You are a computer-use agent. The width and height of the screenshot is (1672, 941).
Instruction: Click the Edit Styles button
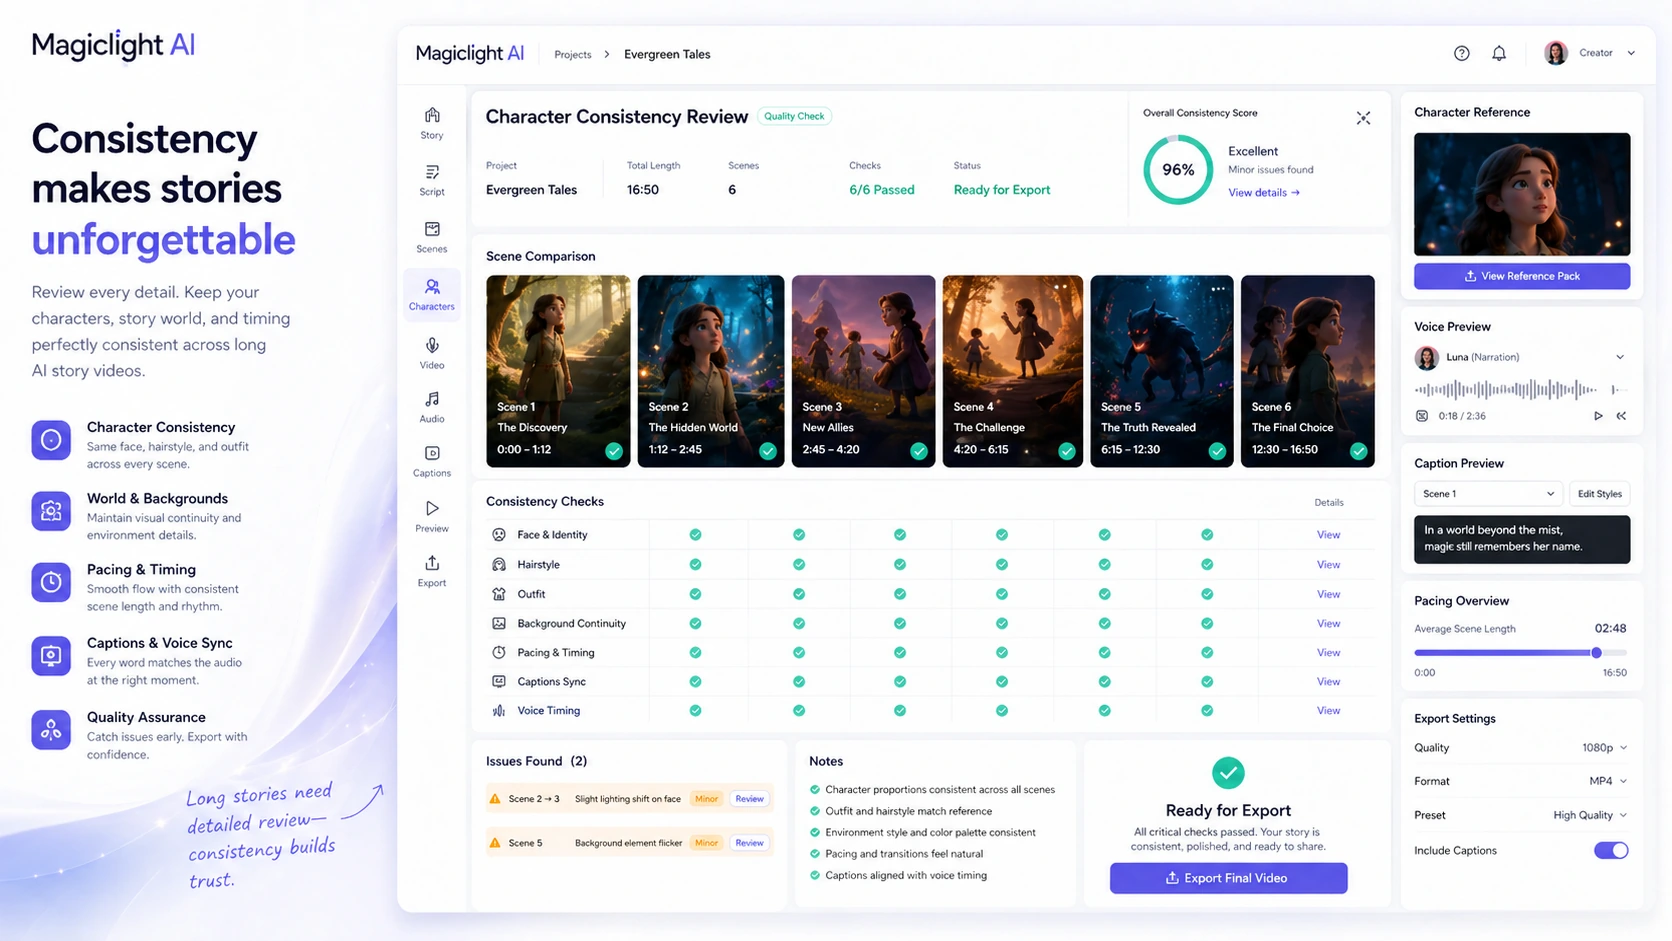[1599, 494]
